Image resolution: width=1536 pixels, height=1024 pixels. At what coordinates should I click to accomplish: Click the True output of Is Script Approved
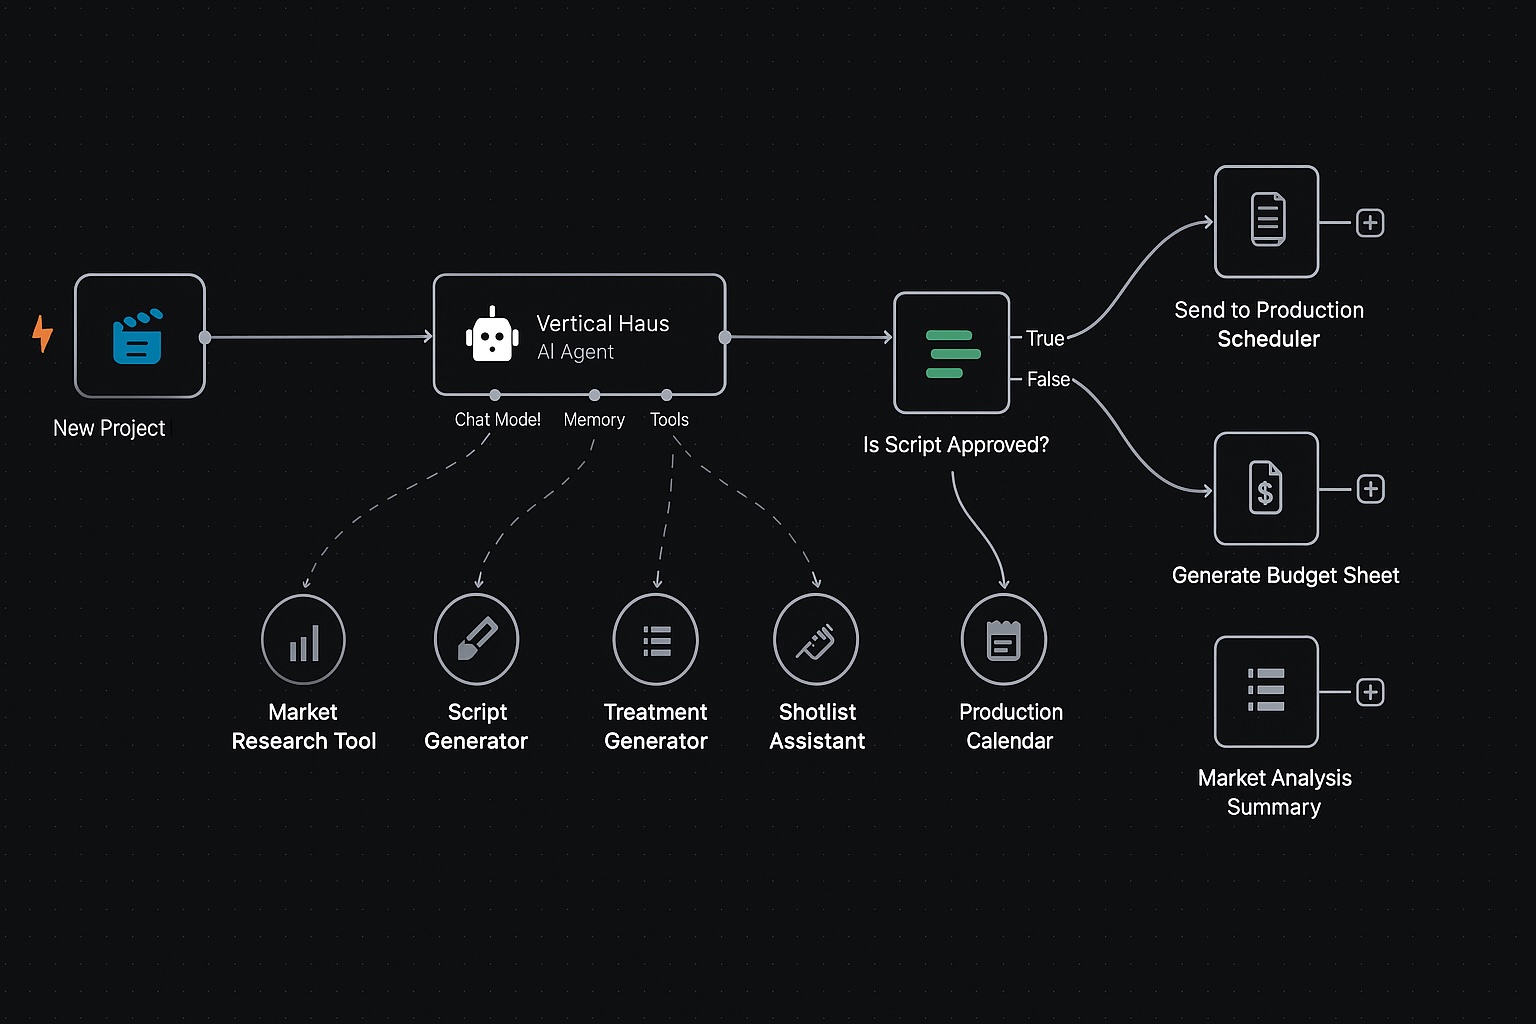point(1044,338)
